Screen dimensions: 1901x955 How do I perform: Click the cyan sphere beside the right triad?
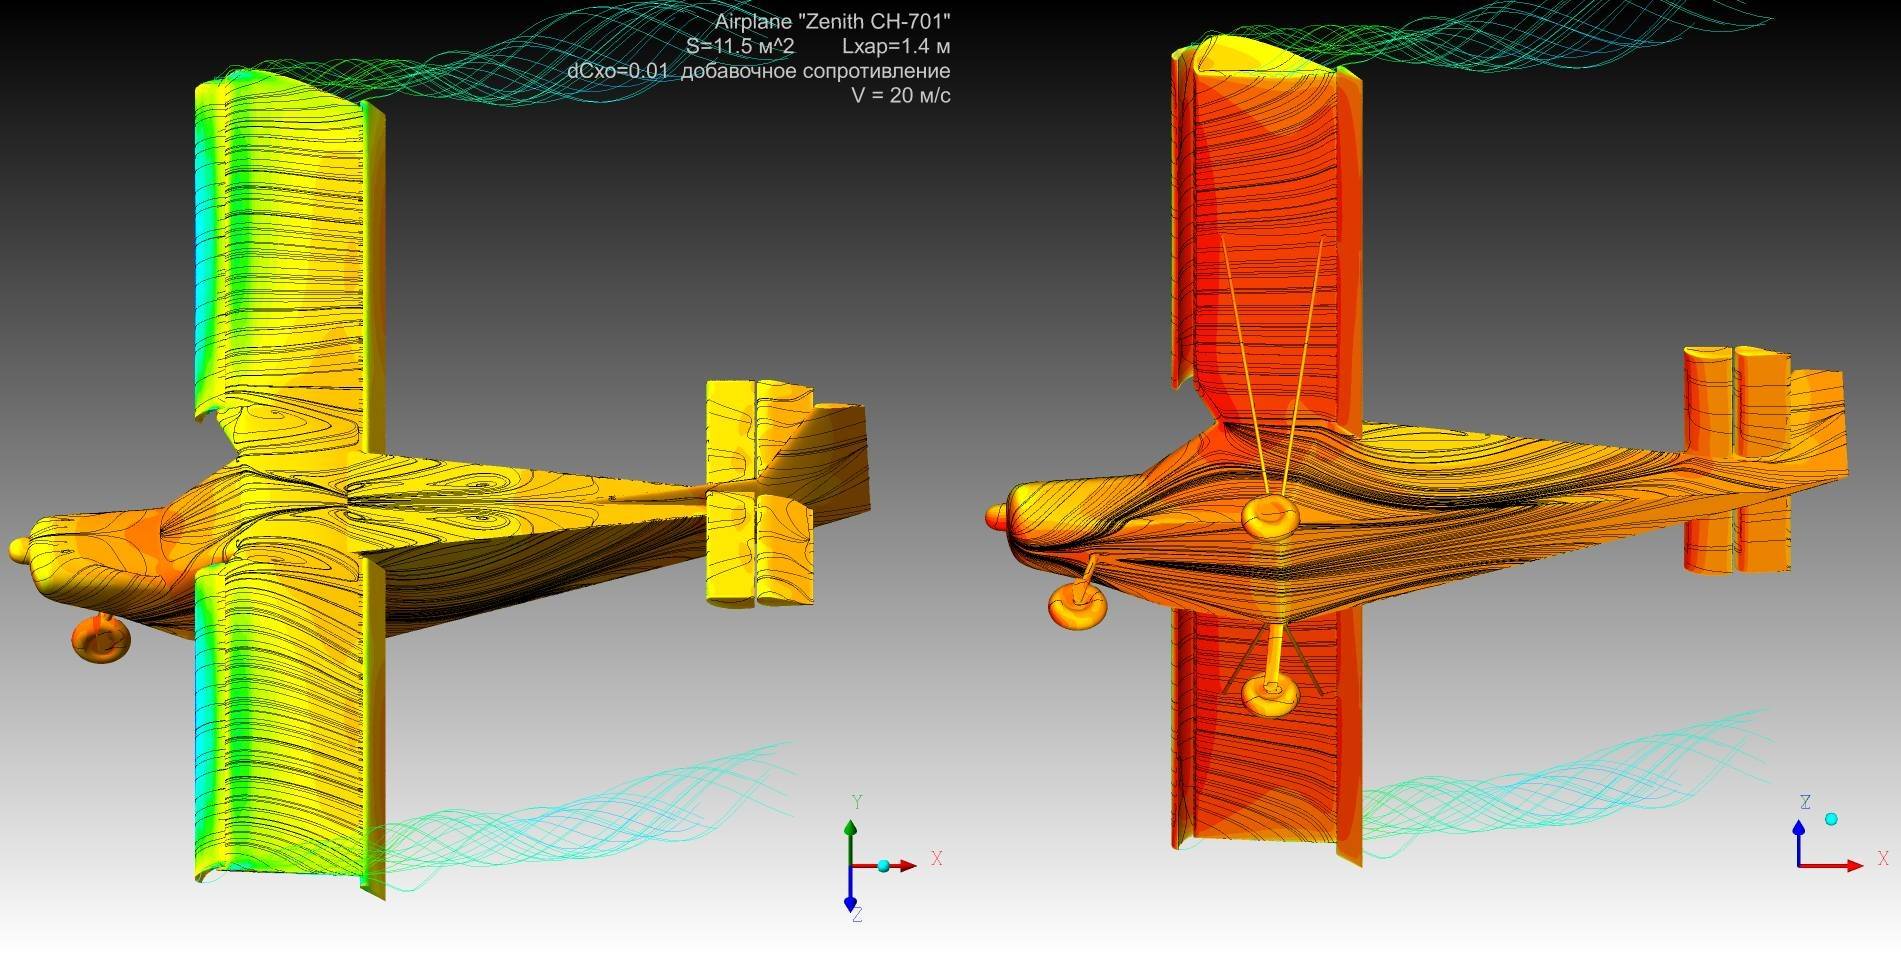coord(1831,819)
